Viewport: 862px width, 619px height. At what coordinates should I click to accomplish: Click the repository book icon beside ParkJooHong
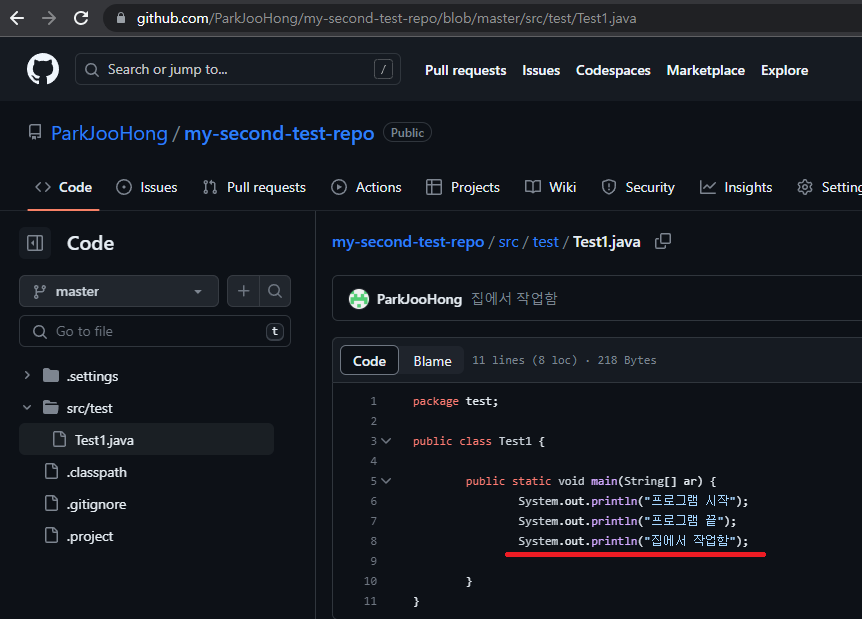tap(35, 132)
